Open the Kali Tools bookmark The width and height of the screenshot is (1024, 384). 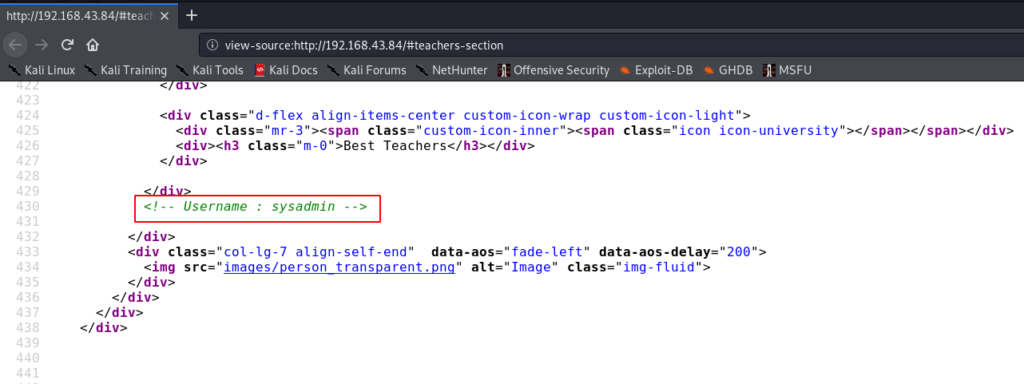click(x=209, y=70)
